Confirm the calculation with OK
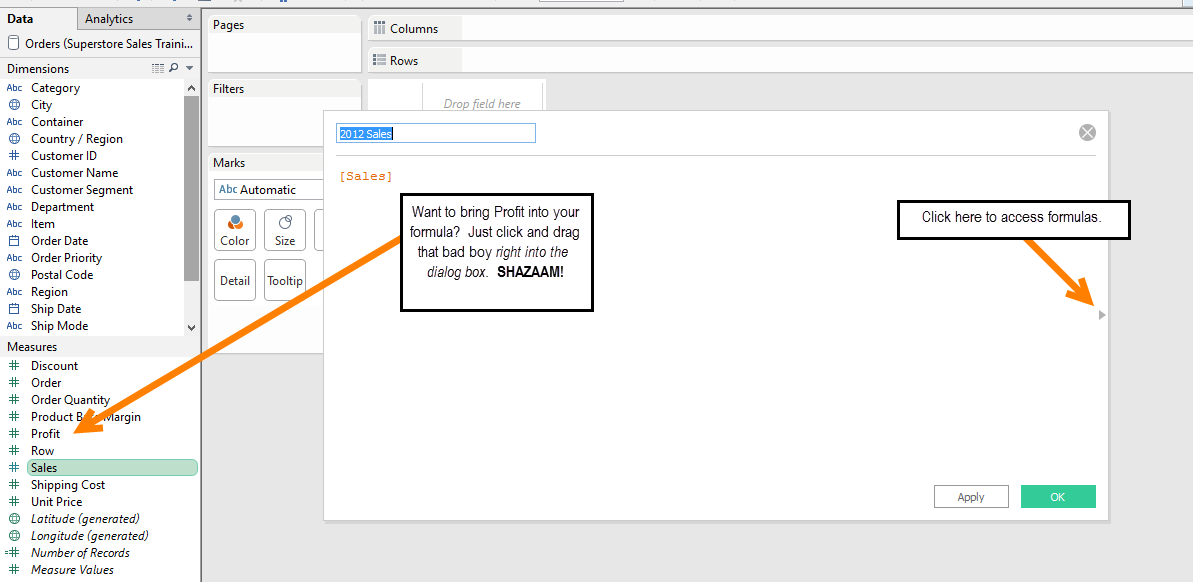This screenshot has height=582, width=1193. point(1058,496)
